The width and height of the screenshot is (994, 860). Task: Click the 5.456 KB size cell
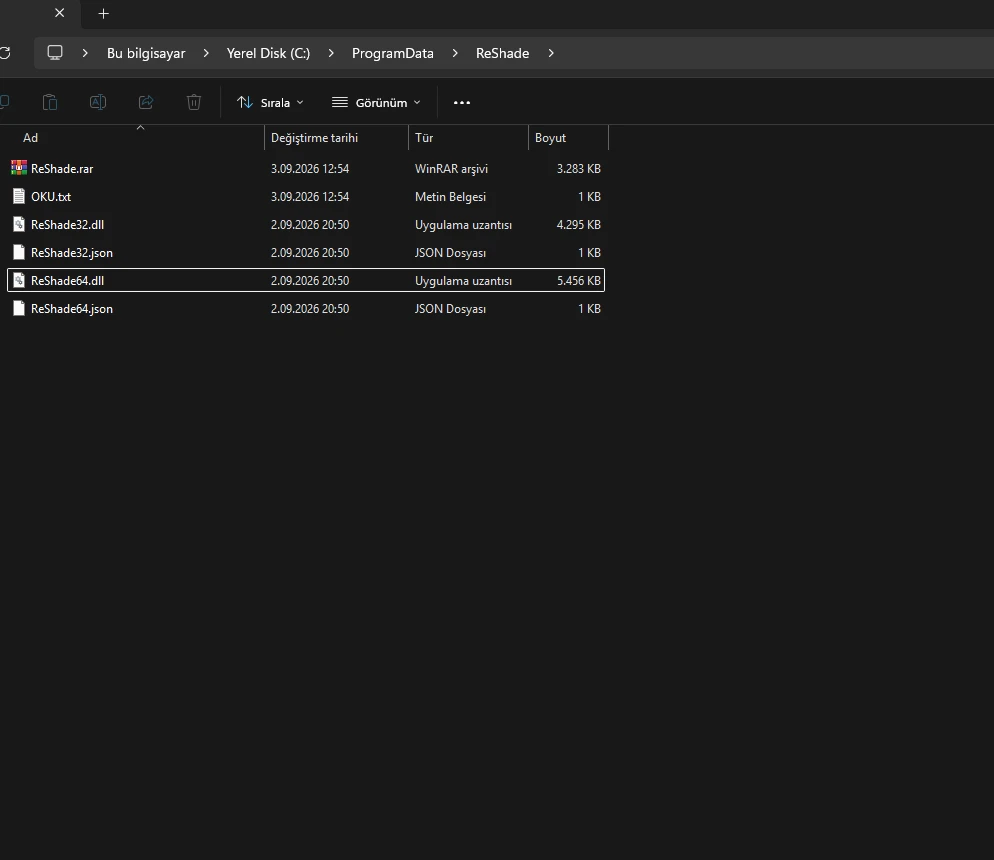pyautogui.click(x=579, y=280)
